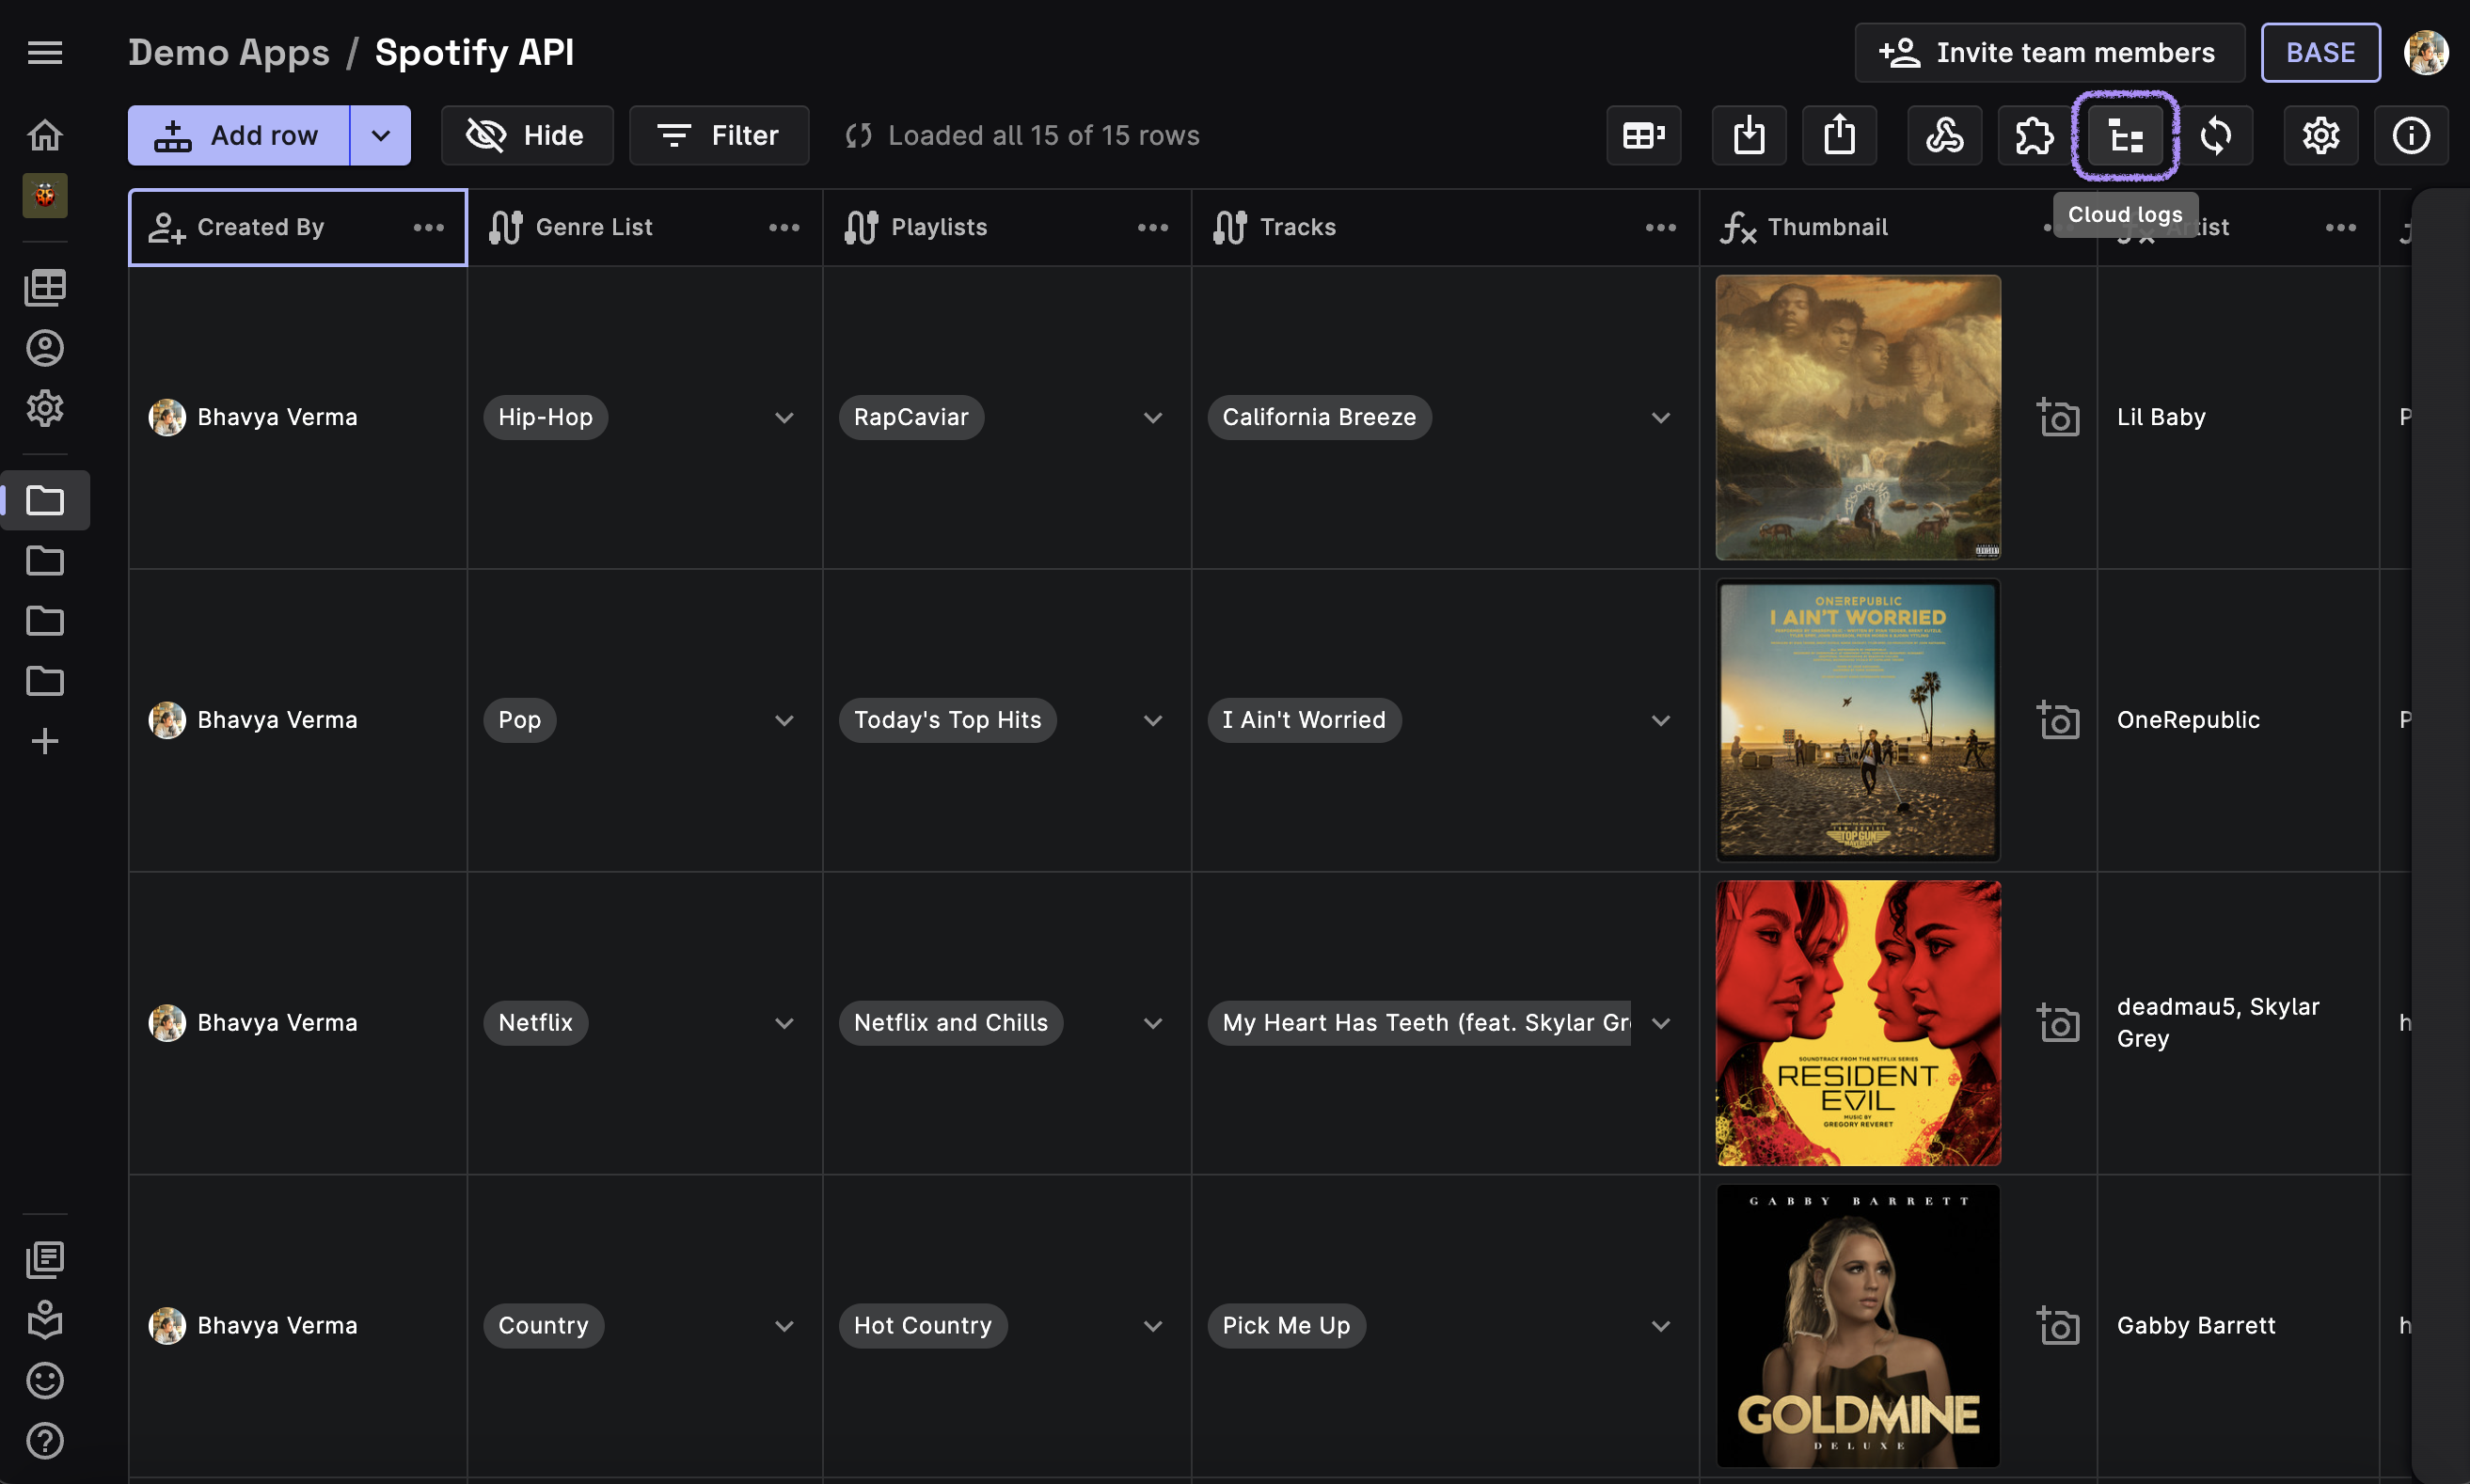Click Demo Apps breadcrumb link

(x=228, y=52)
